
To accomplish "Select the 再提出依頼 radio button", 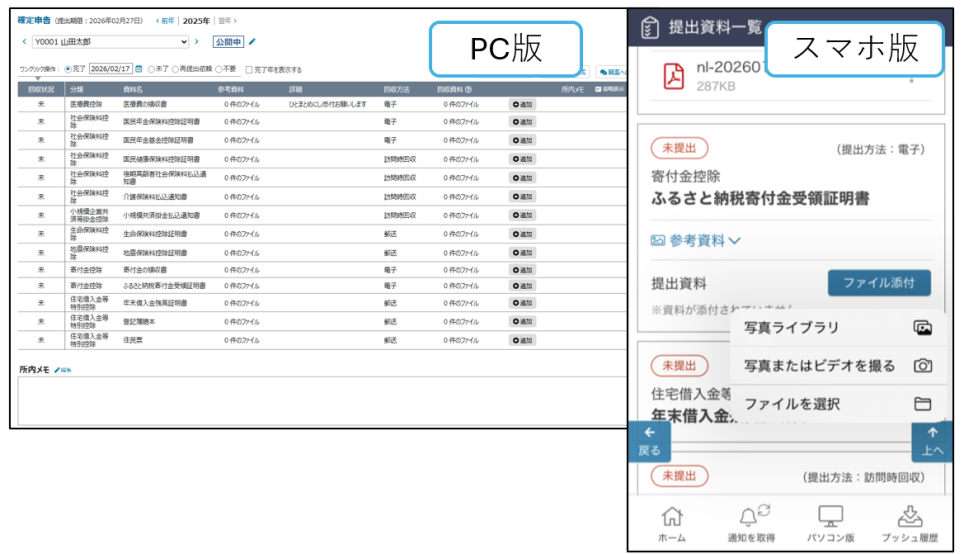I will [175, 70].
